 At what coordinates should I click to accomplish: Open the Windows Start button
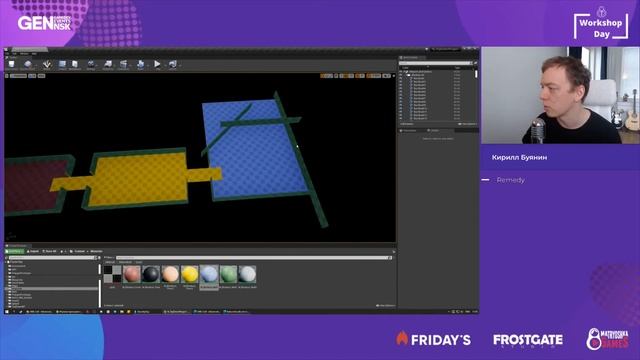[7, 311]
